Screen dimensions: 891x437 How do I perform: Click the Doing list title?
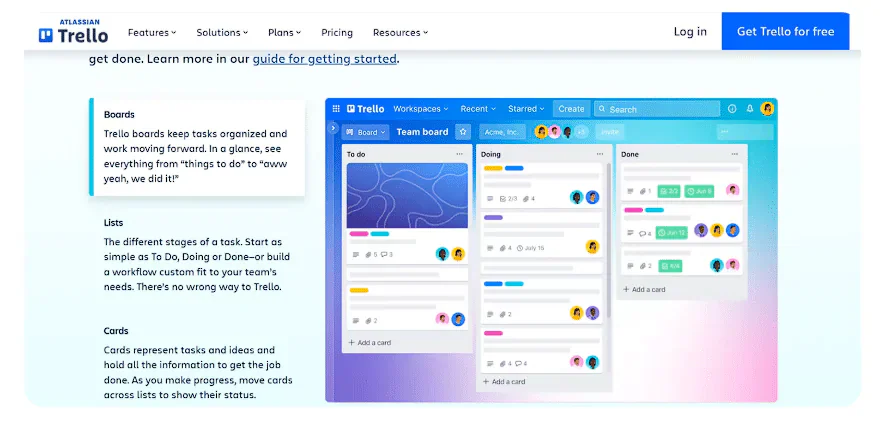click(x=491, y=154)
